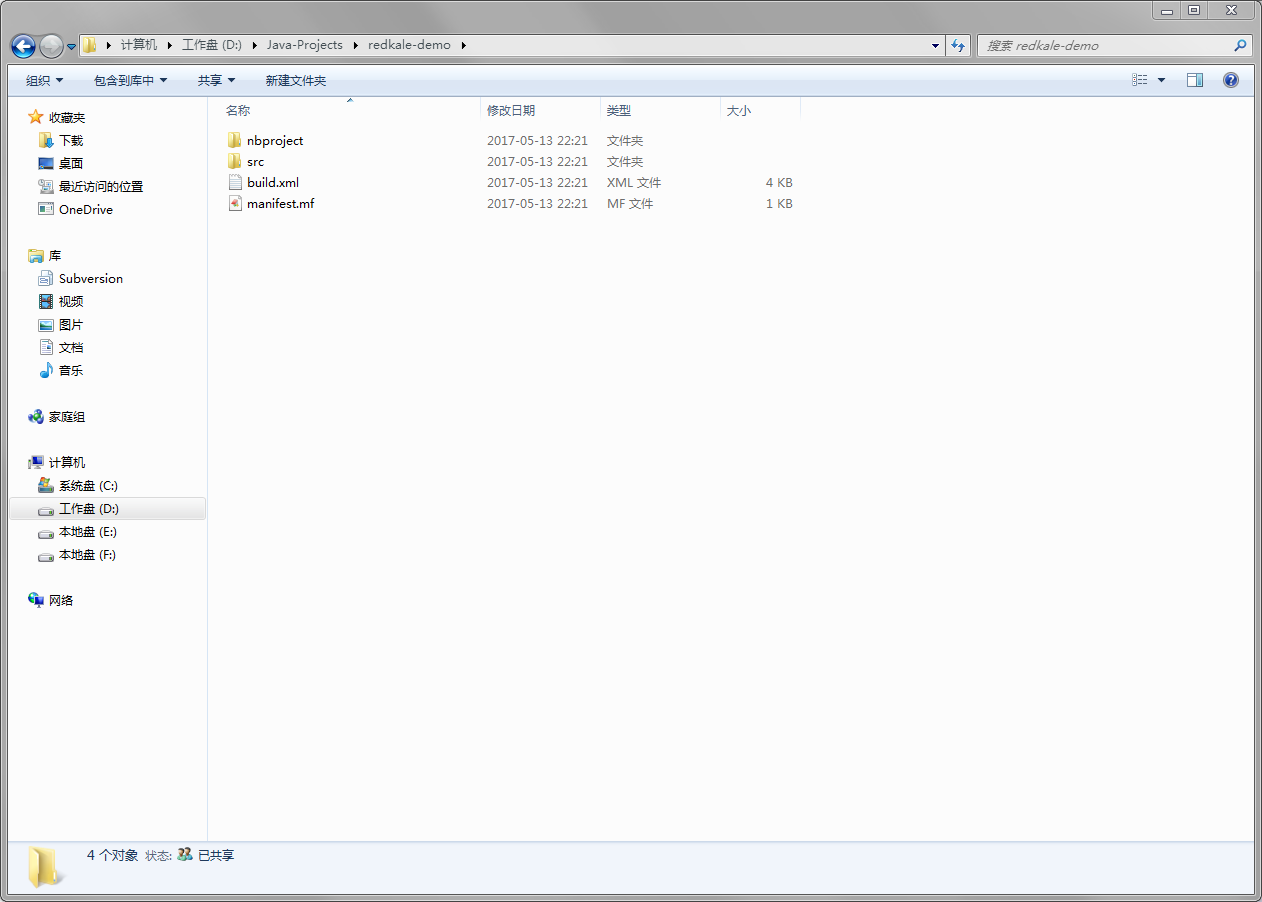Open the nbproject folder
The image size is (1262, 902).
(x=274, y=141)
